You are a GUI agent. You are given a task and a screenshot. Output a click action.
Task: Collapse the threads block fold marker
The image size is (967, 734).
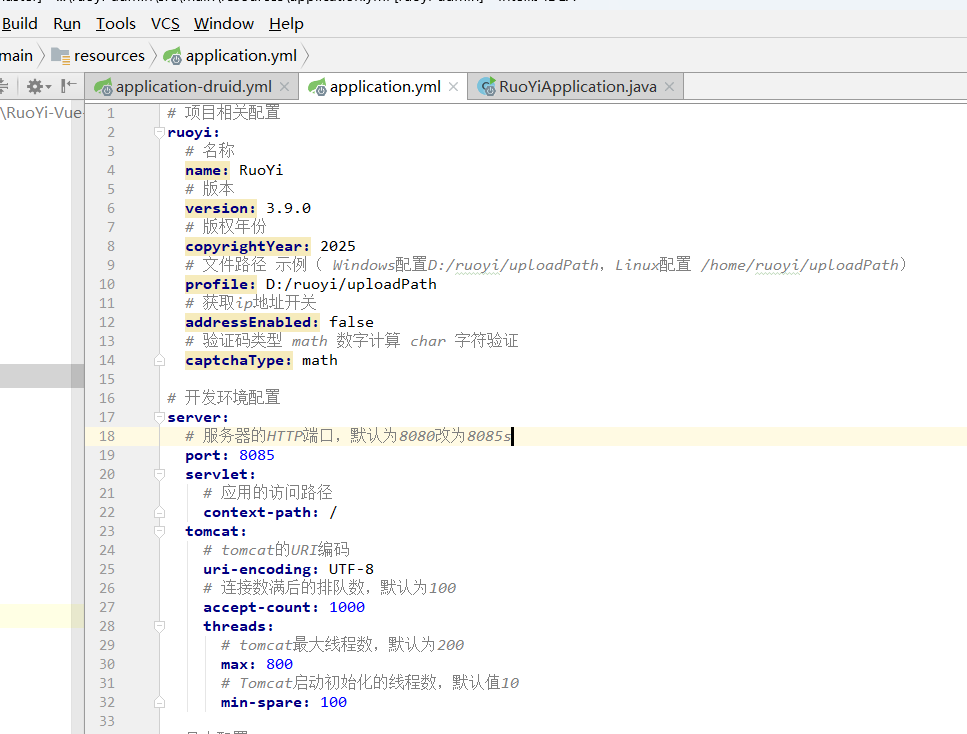(159, 626)
